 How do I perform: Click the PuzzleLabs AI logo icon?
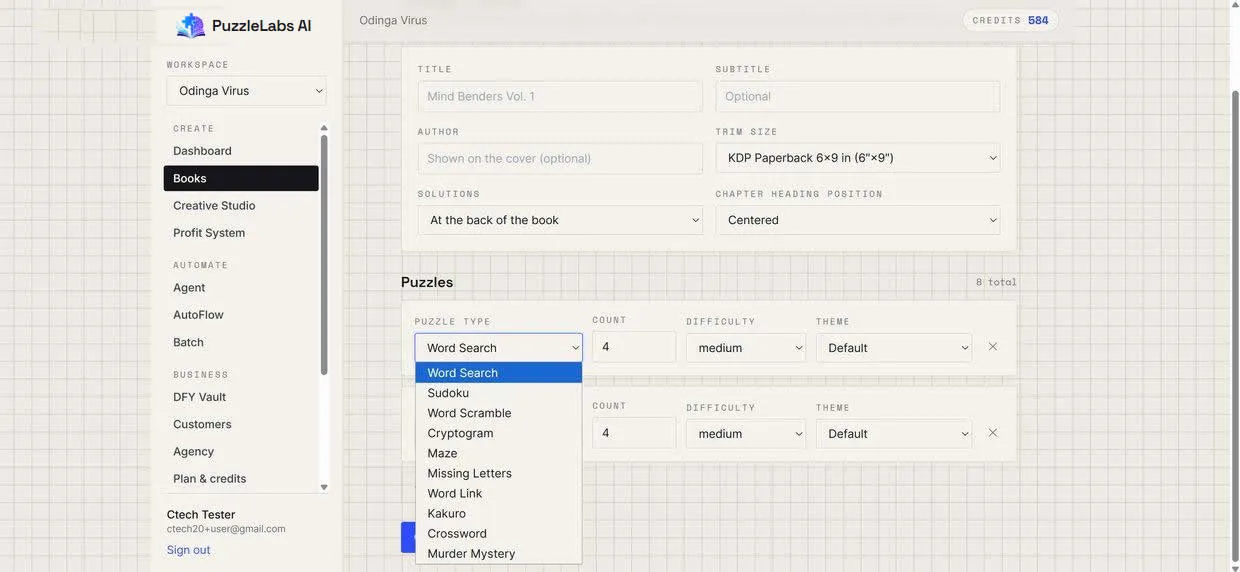[x=190, y=26]
